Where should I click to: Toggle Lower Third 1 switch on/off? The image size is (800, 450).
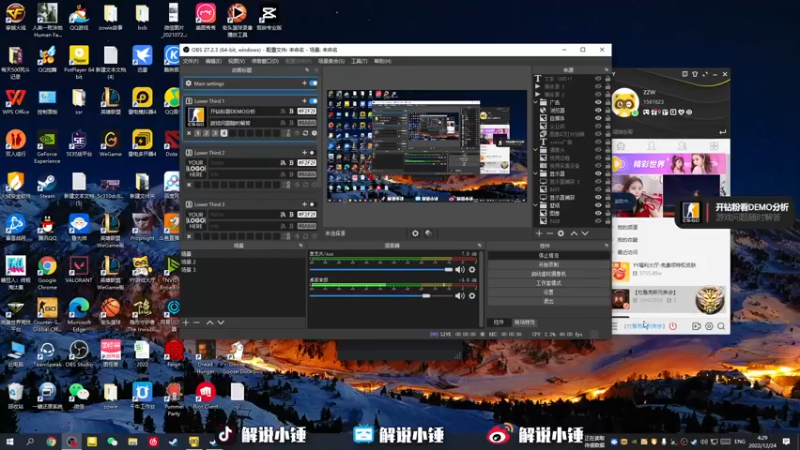[313, 101]
